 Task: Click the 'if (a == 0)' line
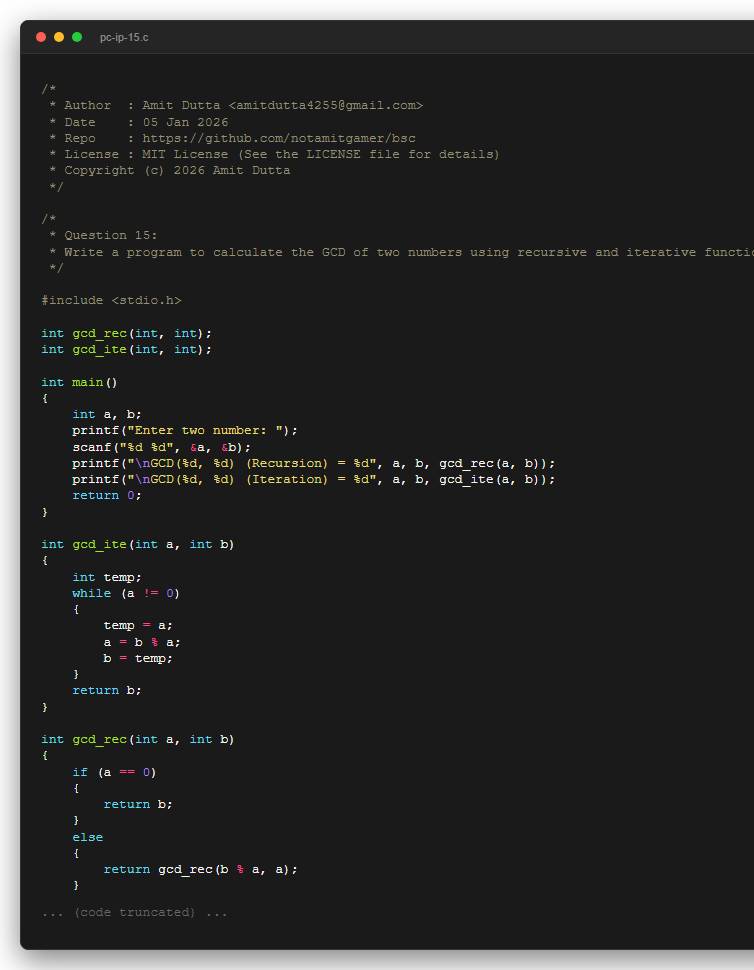click(114, 772)
